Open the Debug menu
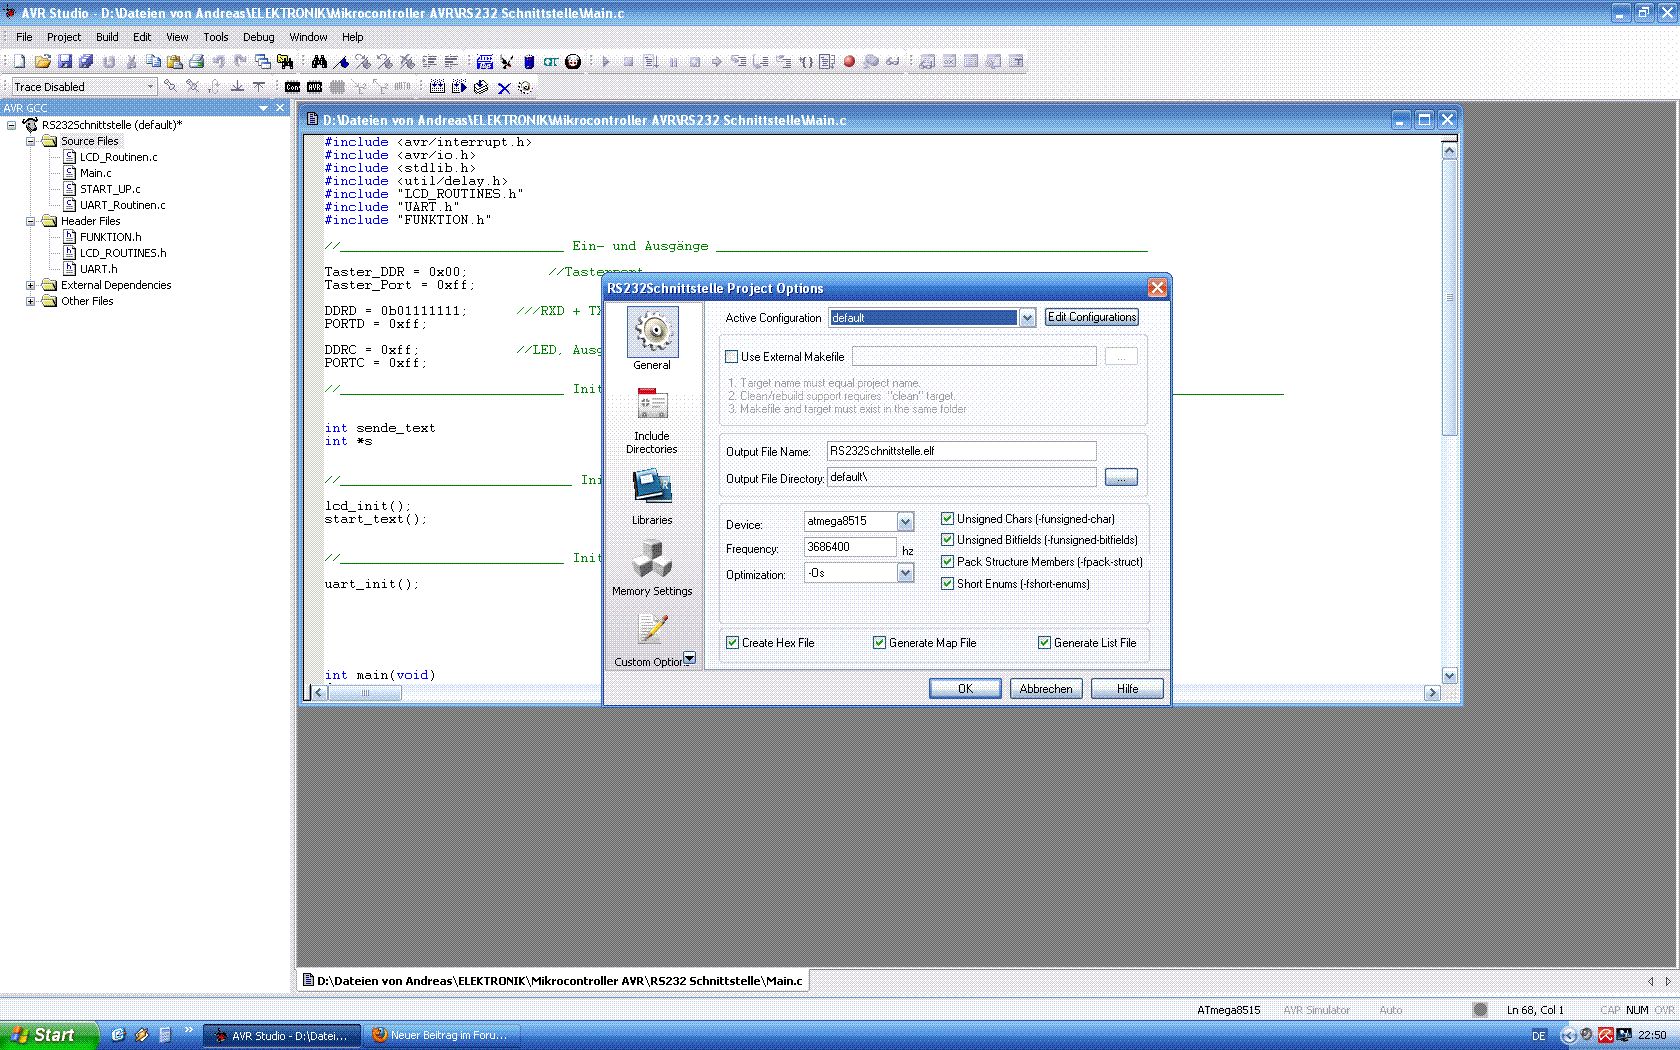The width and height of the screenshot is (1680, 1050). [258, 37]
